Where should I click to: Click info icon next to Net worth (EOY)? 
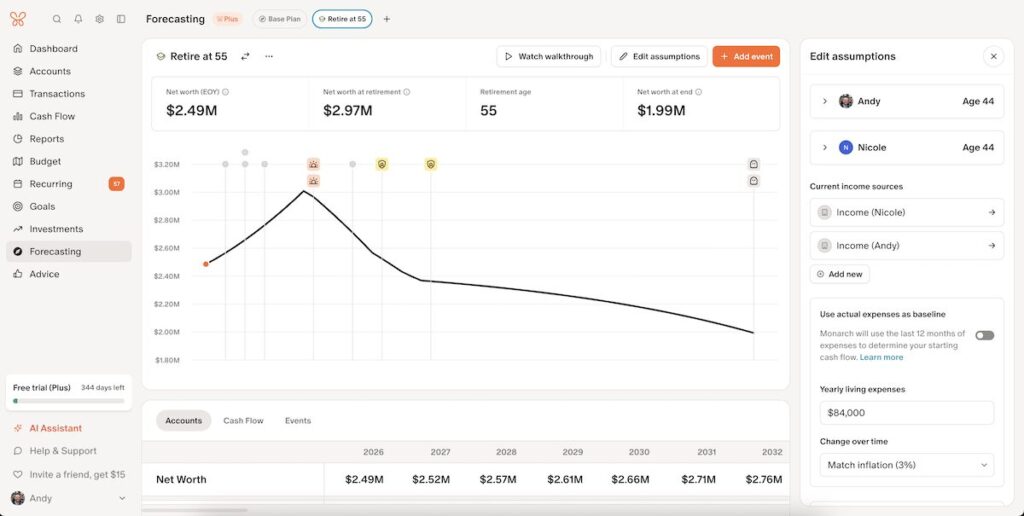pos(225,92)
